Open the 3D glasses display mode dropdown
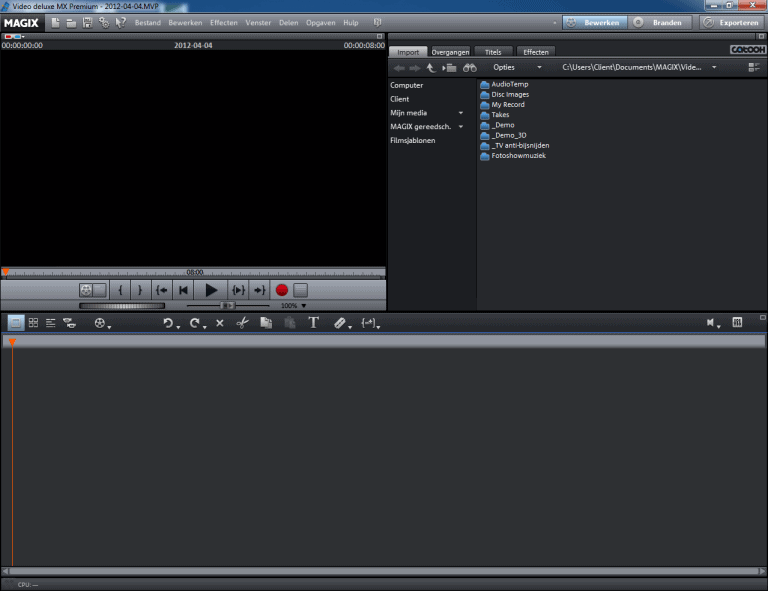Screen dimensions: 768x591 [14, 37]
